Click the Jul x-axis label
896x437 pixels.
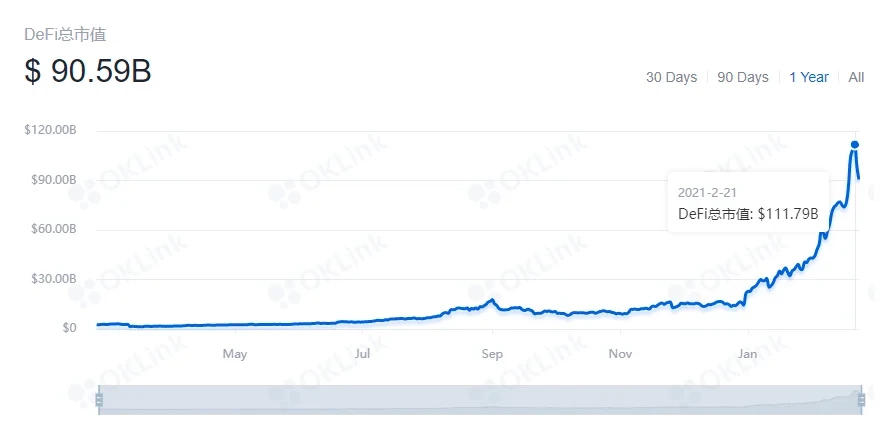pyautogui.click(x=363, y=354)
